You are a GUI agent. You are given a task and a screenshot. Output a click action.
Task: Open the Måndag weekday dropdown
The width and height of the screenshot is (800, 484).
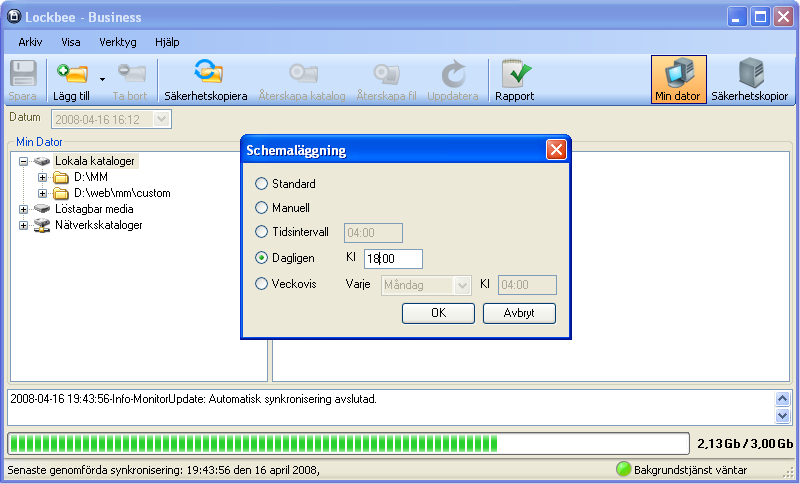[462, 285]
